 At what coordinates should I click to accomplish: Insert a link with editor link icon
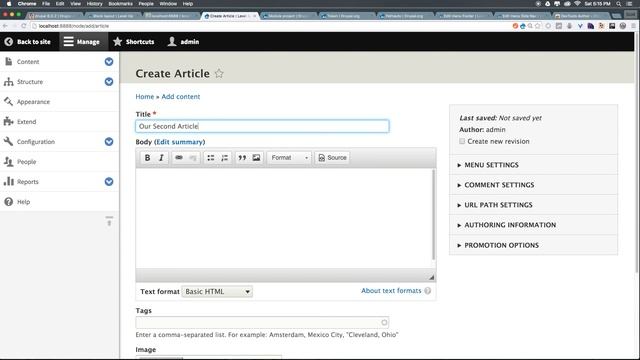tap(179, 158)
